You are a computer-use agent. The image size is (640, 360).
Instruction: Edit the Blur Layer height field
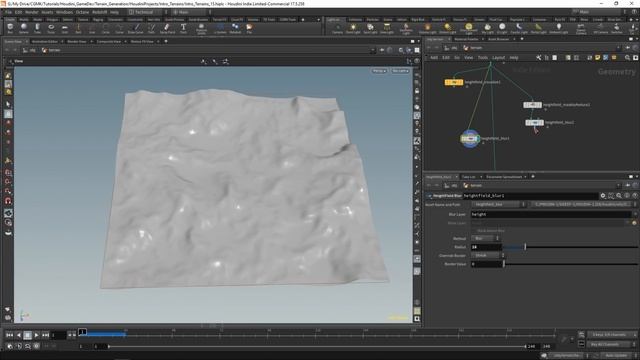551,214
